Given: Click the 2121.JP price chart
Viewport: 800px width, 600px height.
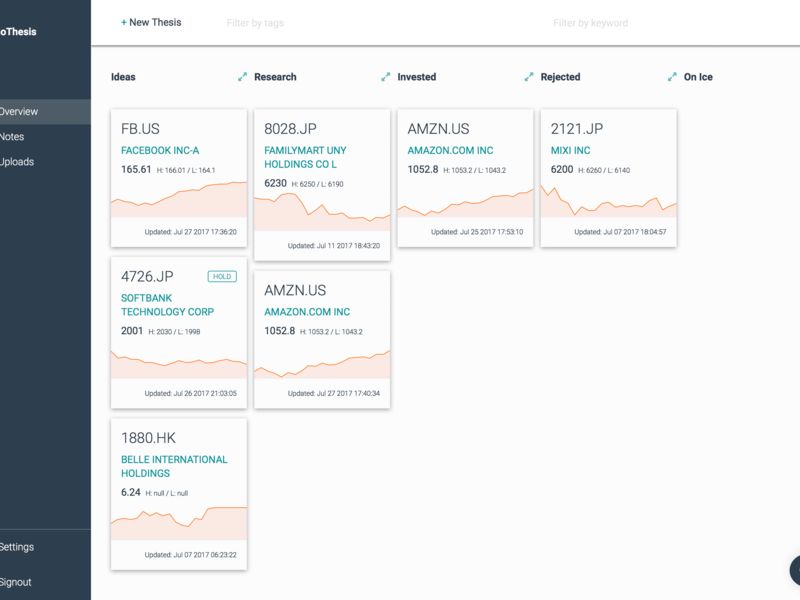Looking at the screenshot, I should [609, 201].
